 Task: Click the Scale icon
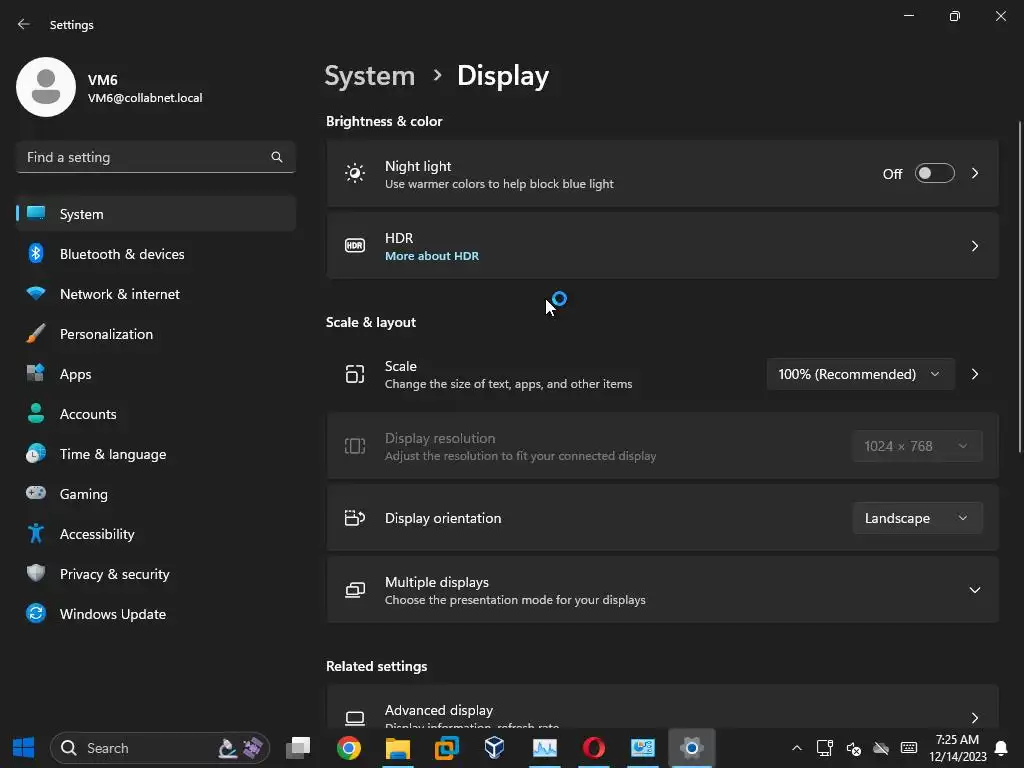coord(355,374)
